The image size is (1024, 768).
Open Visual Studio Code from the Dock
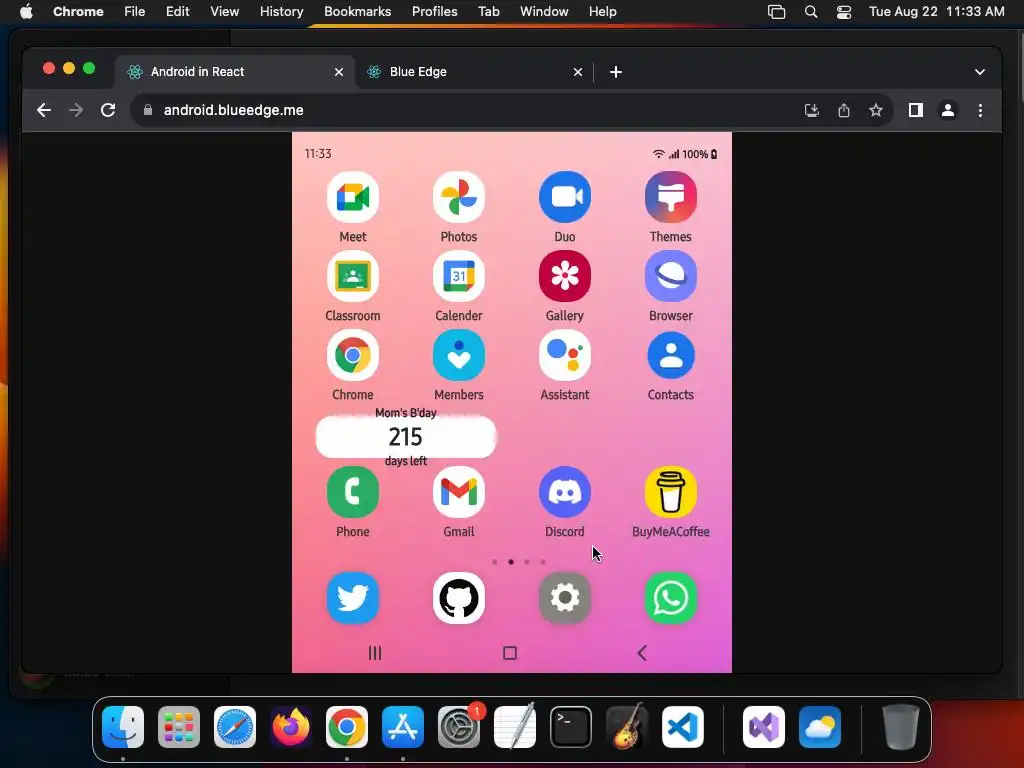point(682,727)
